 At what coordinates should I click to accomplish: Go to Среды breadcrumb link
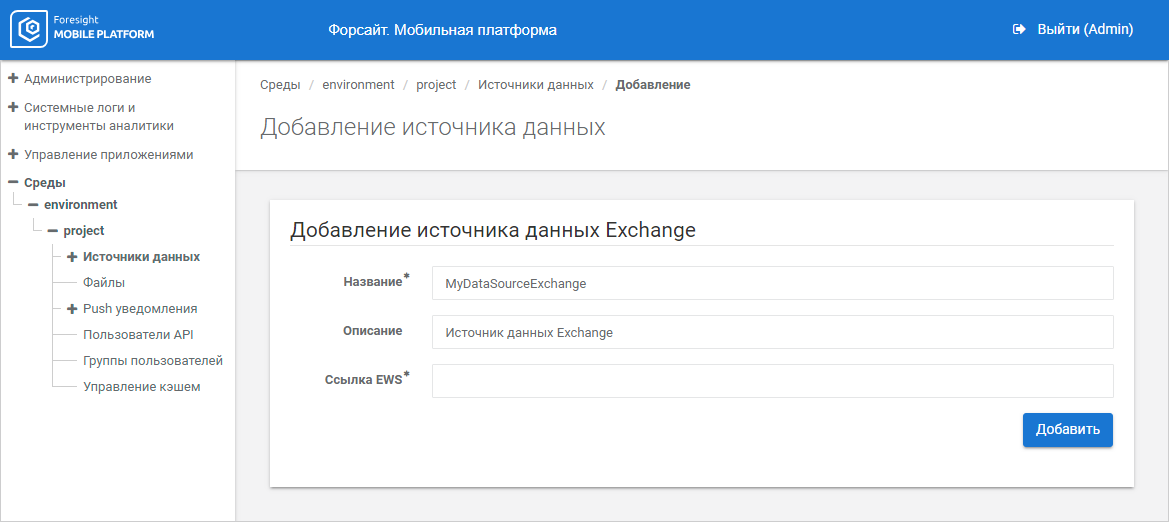coord(280,85)
